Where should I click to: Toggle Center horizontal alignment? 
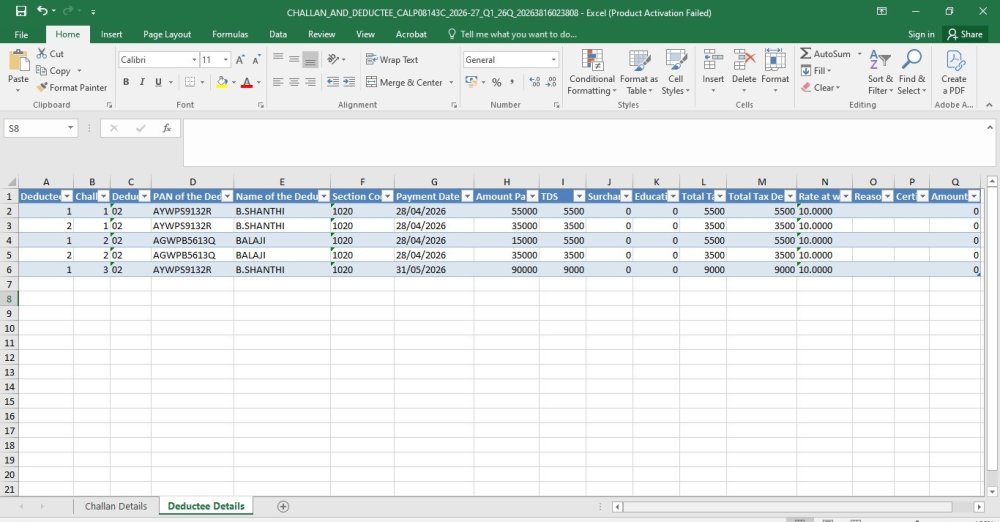(x=294, y=82)
